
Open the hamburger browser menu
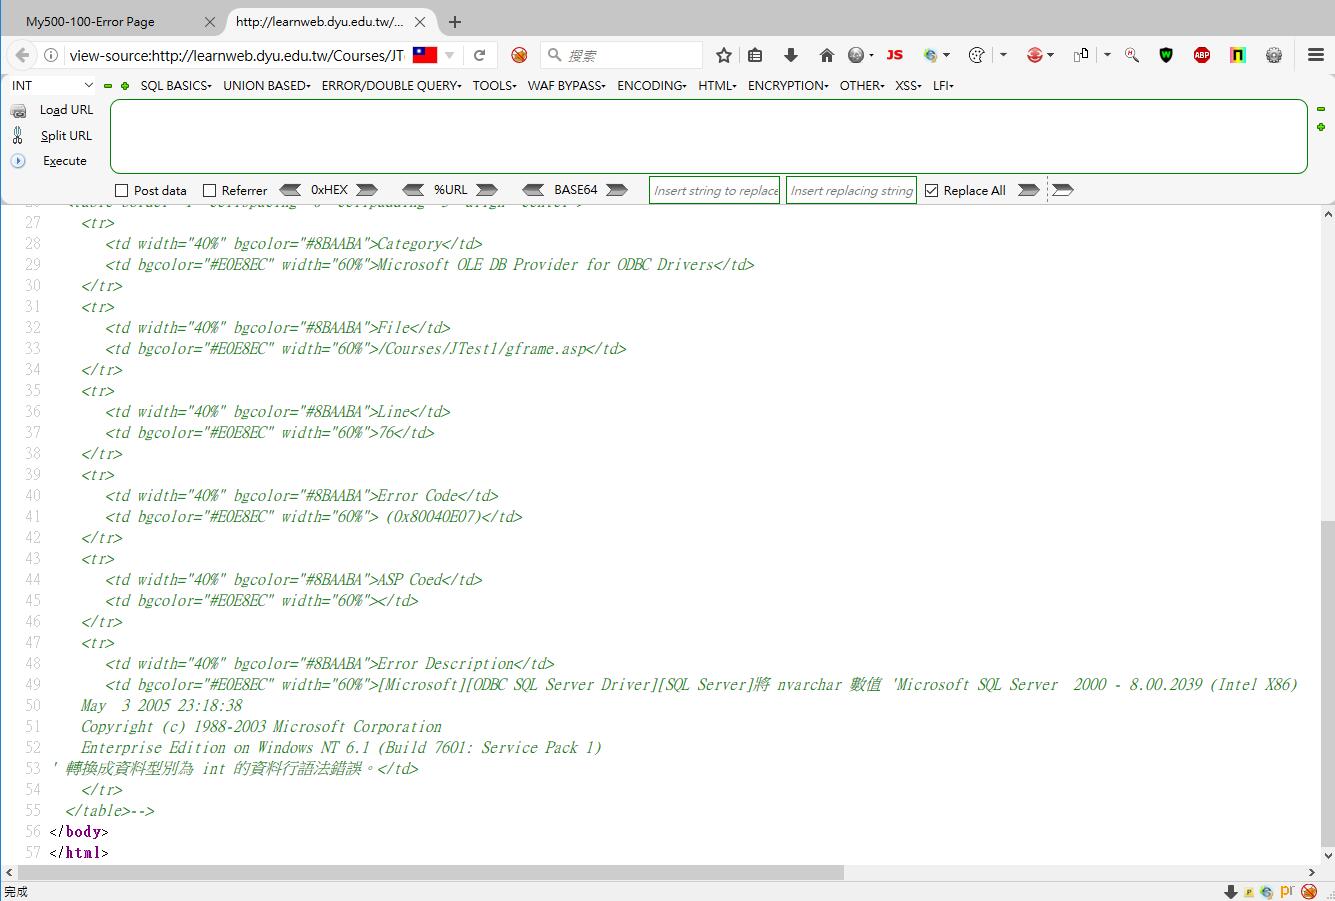[1315, 55]
